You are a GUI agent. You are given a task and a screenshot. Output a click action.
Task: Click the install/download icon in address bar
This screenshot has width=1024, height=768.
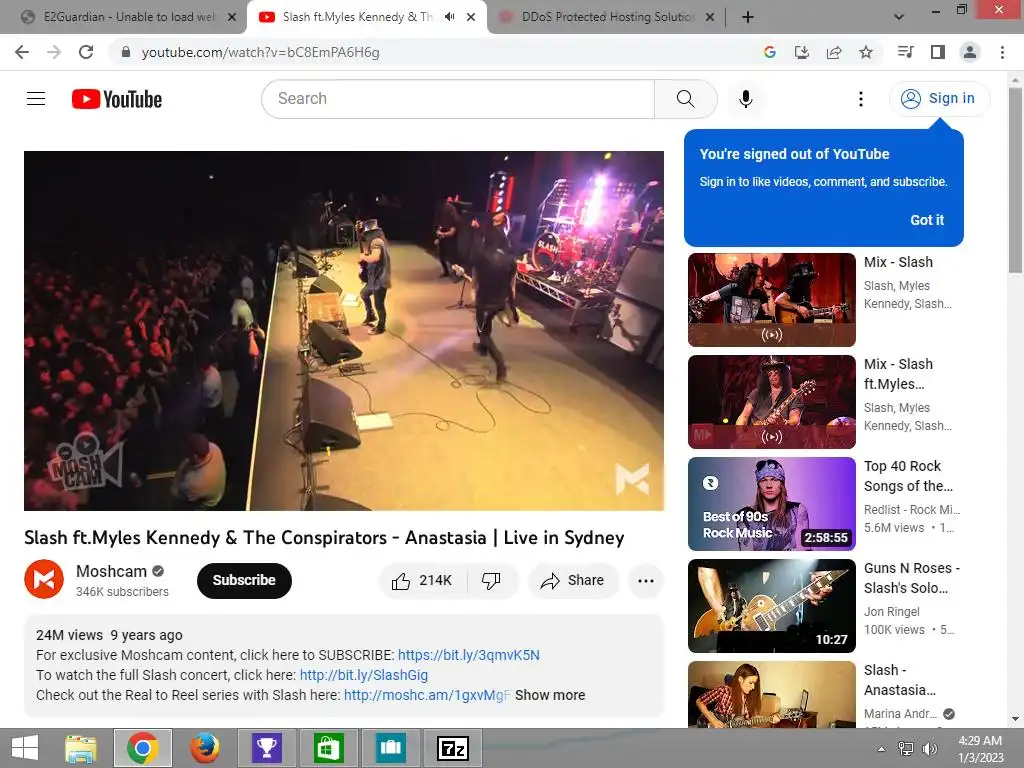pos(802,52)
